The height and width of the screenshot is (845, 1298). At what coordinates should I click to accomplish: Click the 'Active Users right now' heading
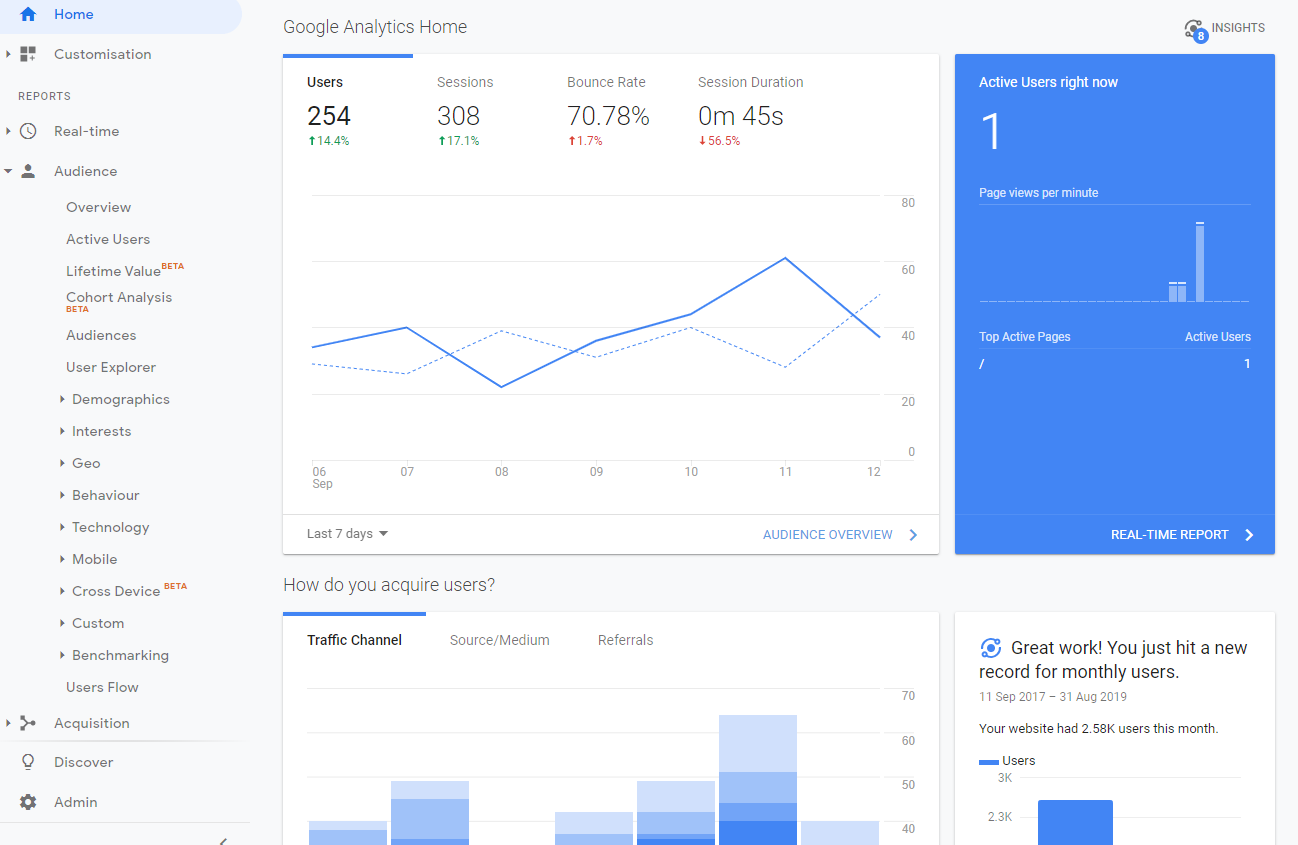click(x=1048, y=82)
